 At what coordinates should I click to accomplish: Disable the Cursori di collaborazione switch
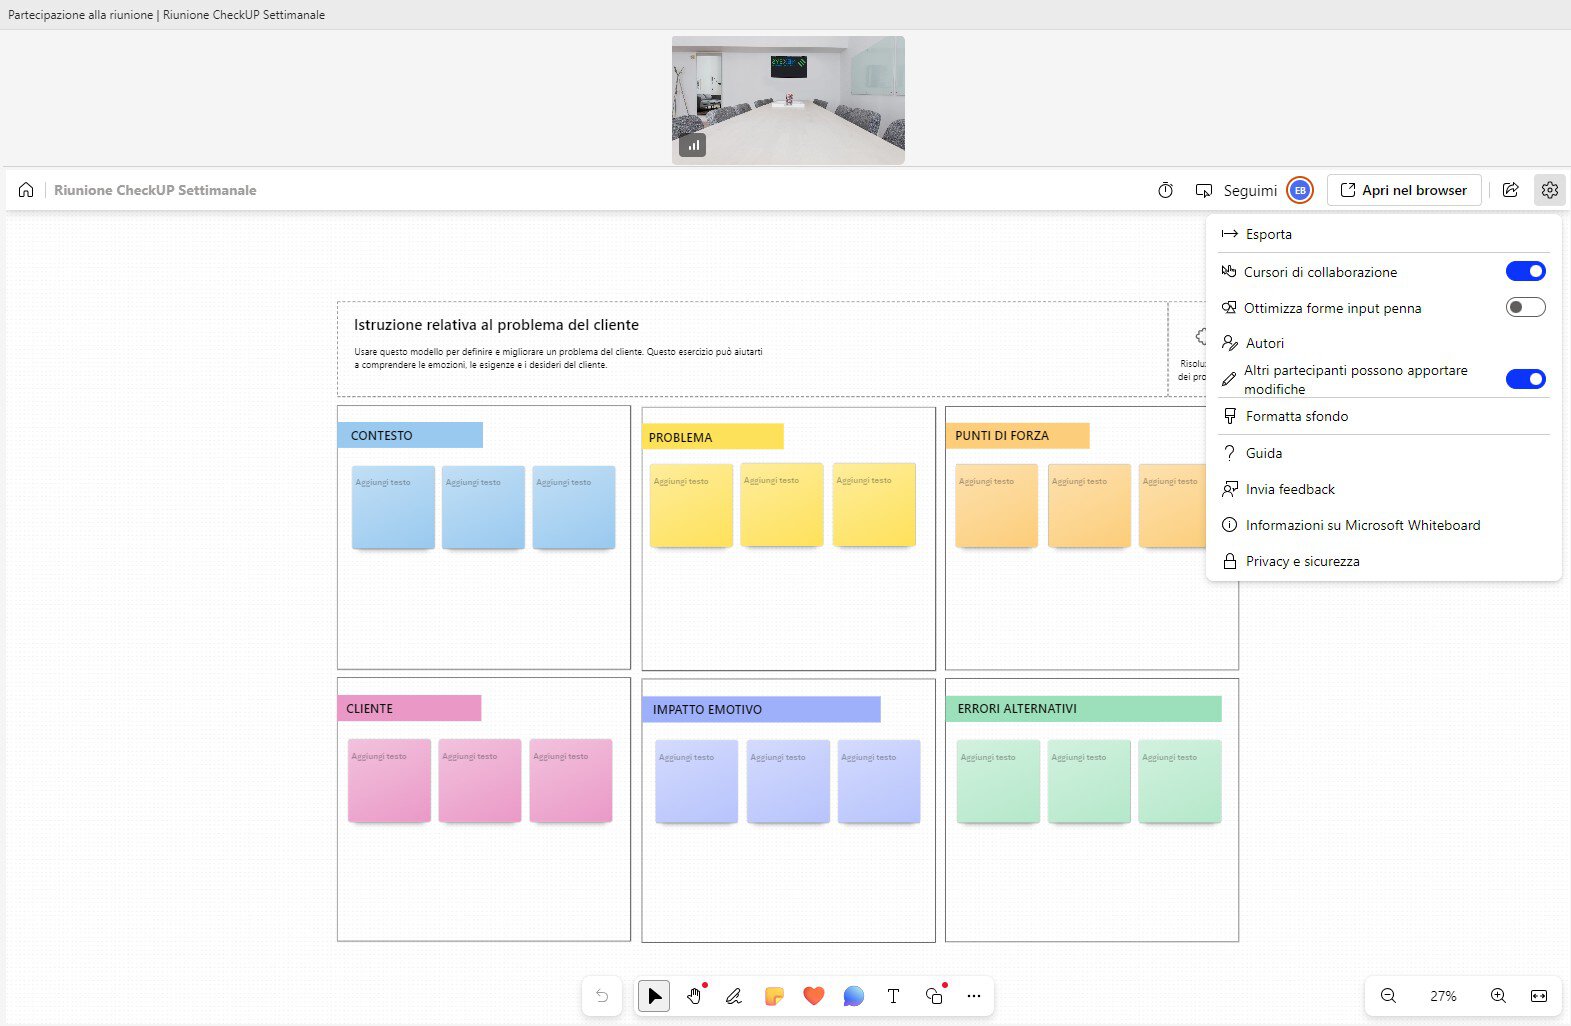point(1526,271)
